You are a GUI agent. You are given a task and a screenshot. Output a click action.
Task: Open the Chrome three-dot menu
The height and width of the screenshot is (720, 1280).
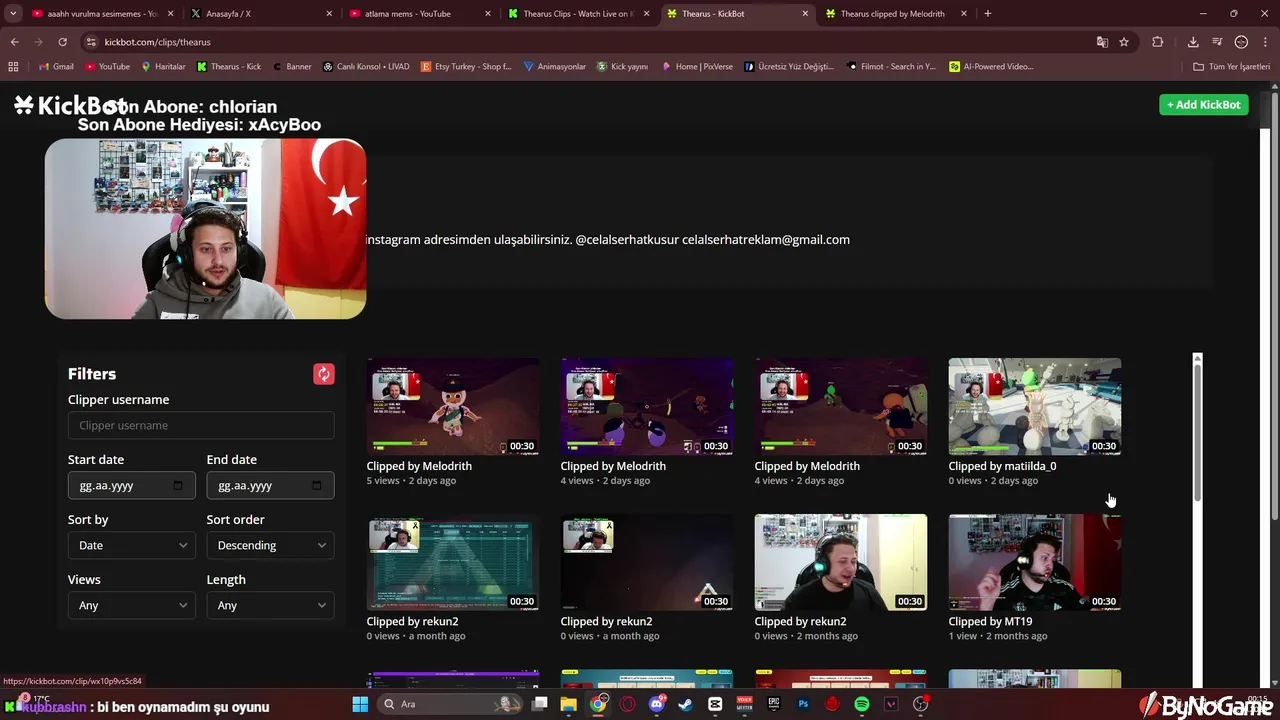[x=1264, y=42]
